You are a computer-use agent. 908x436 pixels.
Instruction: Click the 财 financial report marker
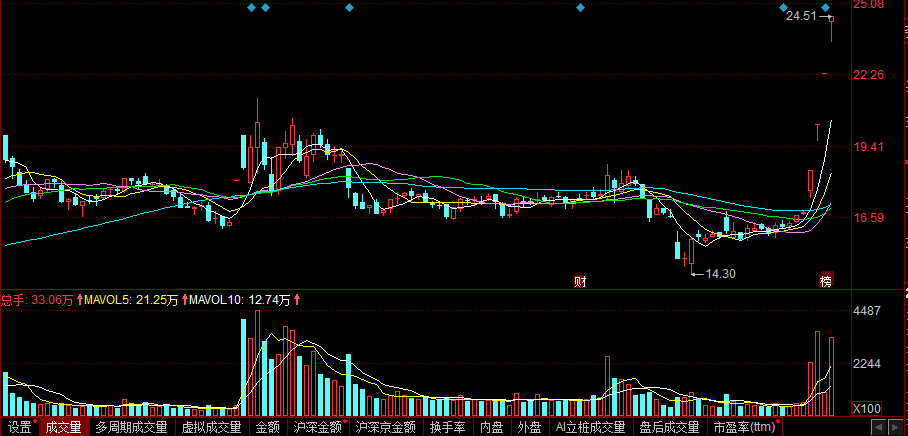580,281
